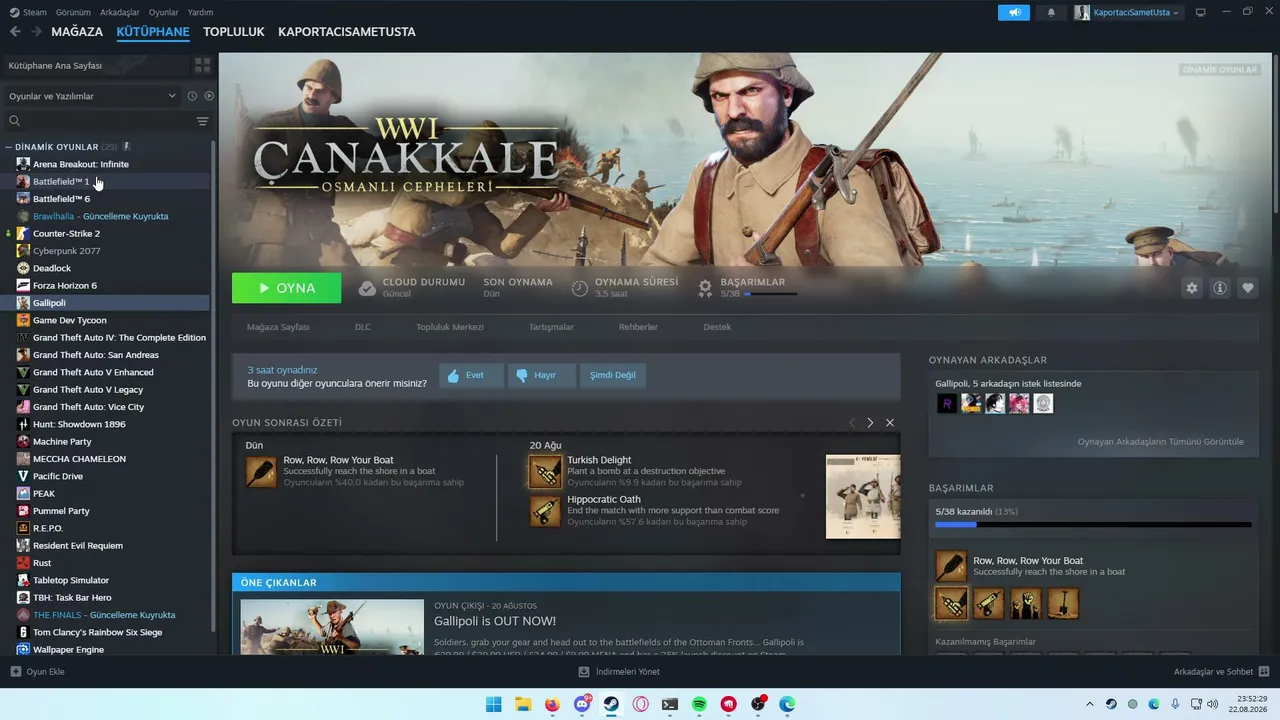The height and width of the screenshot is (720, 1280).
Task: Click the dynamic collection lightning icon
Action: (x=126, y=147)
